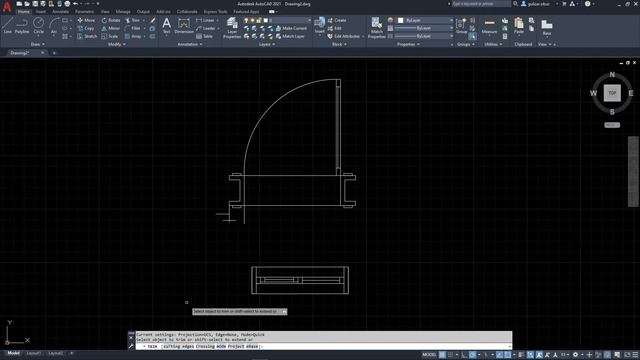Toggle ortho mode in status bar

pyautogui.click(x=464, y=355)
